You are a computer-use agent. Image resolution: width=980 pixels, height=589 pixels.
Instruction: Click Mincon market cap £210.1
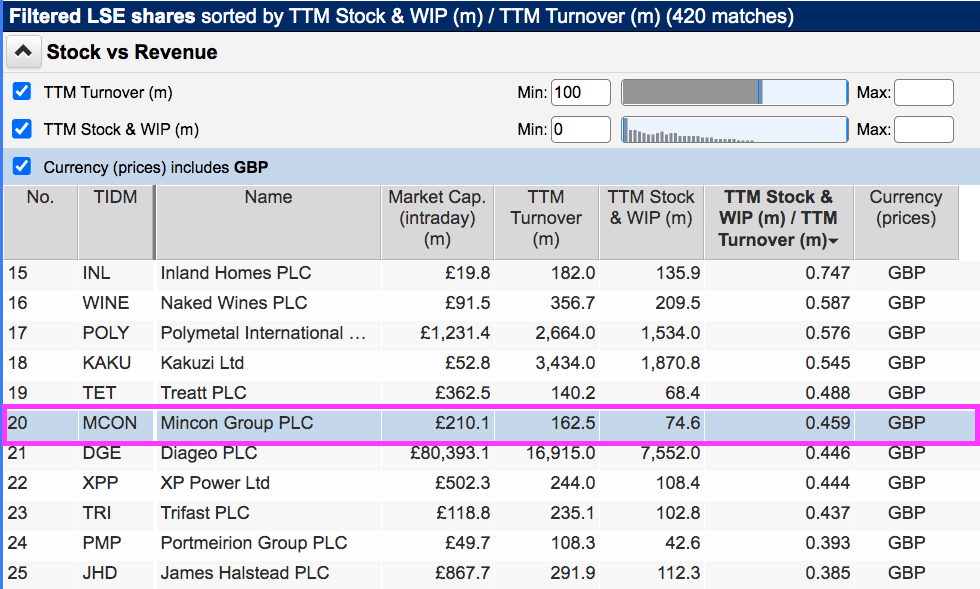[x=462, y=423]
